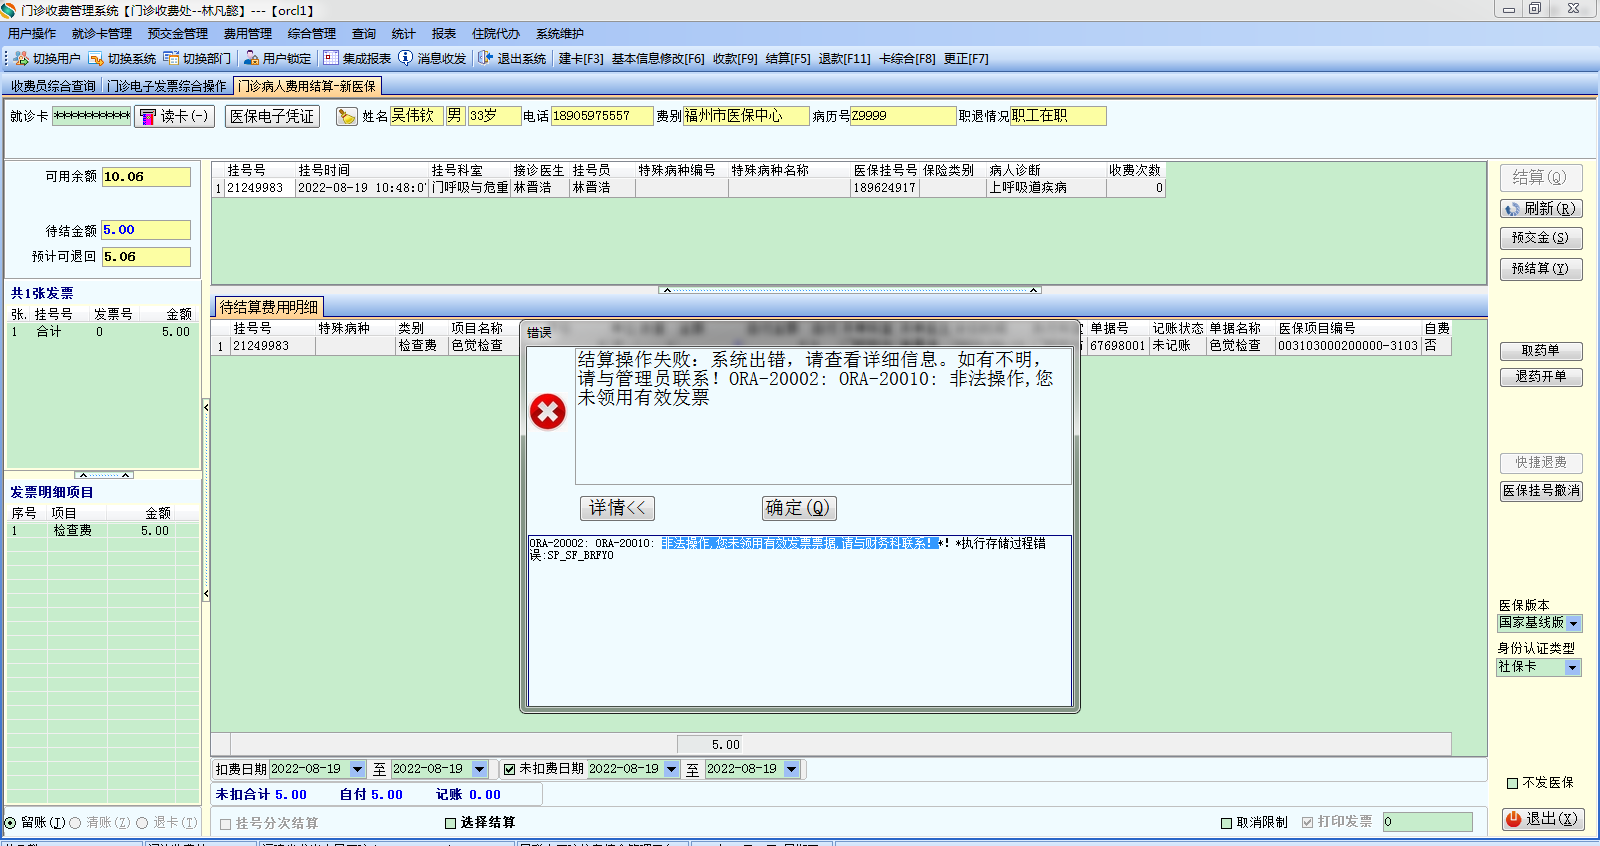Enable the 选择结算 checkbox
Screen dimensions: 1600x846
[x=450, y=823]
